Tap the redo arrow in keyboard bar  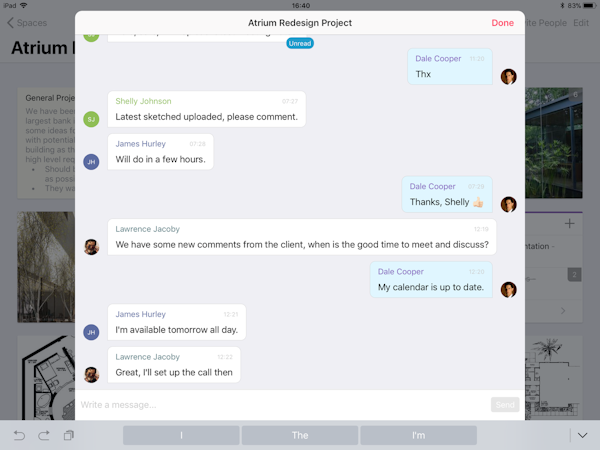pos(44,435)
